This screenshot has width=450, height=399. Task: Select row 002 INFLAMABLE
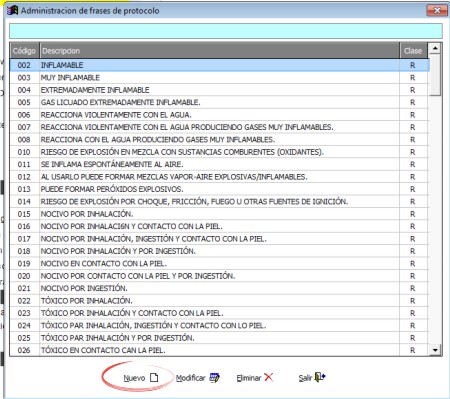(219, 65)
